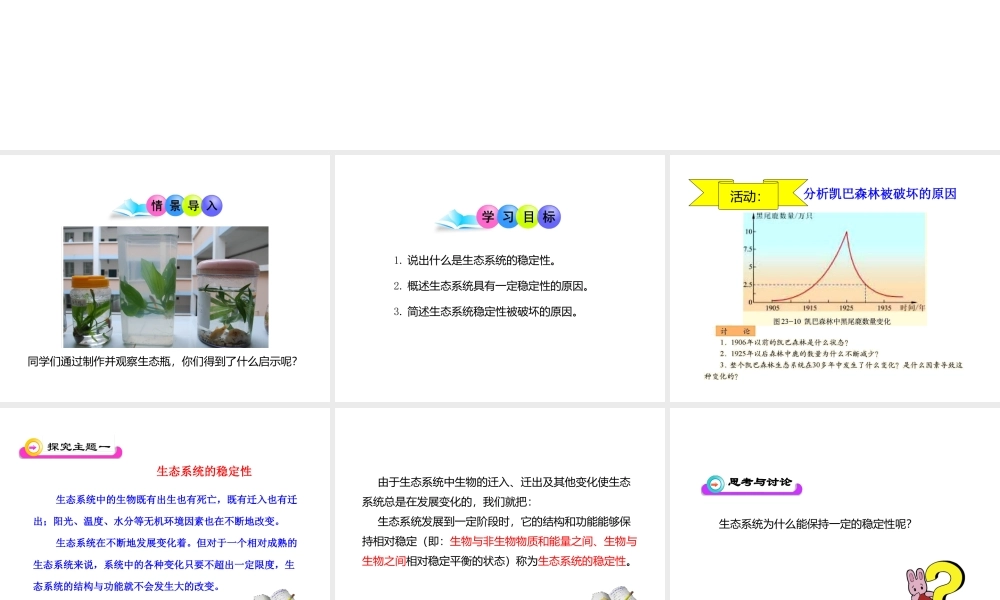Click the orange 讨论 label tag
Viewport: 1000px width, 600px height.
tap(735, 331)
